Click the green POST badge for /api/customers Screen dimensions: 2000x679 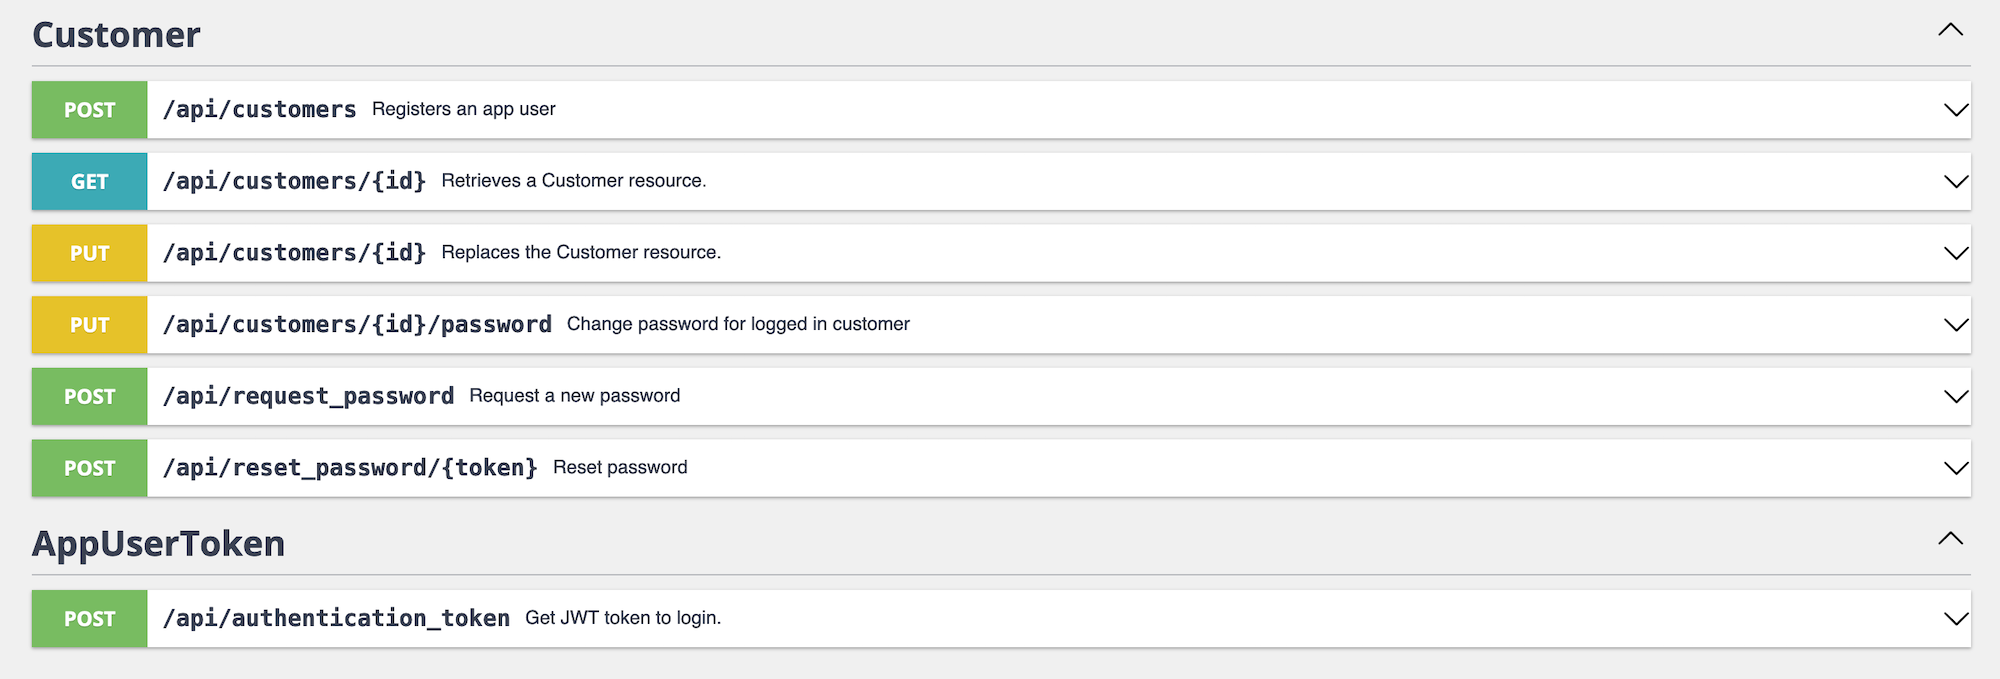click(x=89, y=110)
